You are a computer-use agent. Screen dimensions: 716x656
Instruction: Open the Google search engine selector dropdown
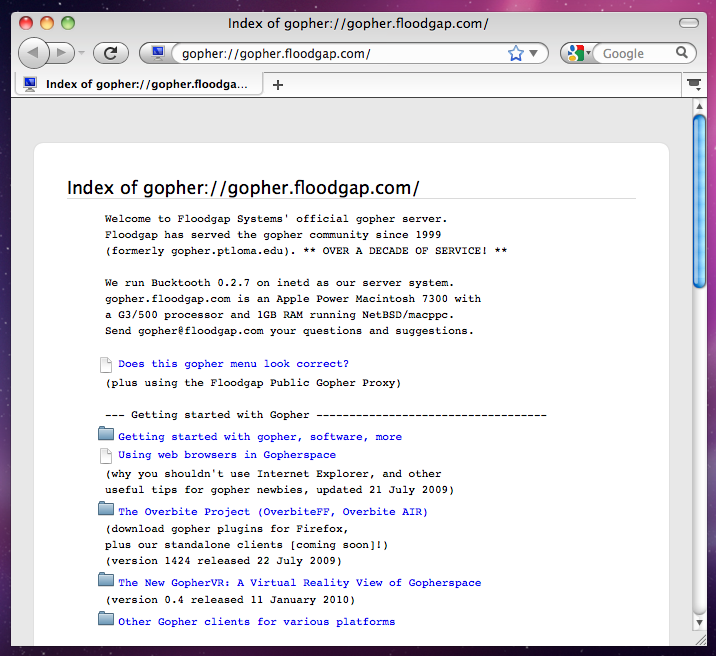pos(577,53)
